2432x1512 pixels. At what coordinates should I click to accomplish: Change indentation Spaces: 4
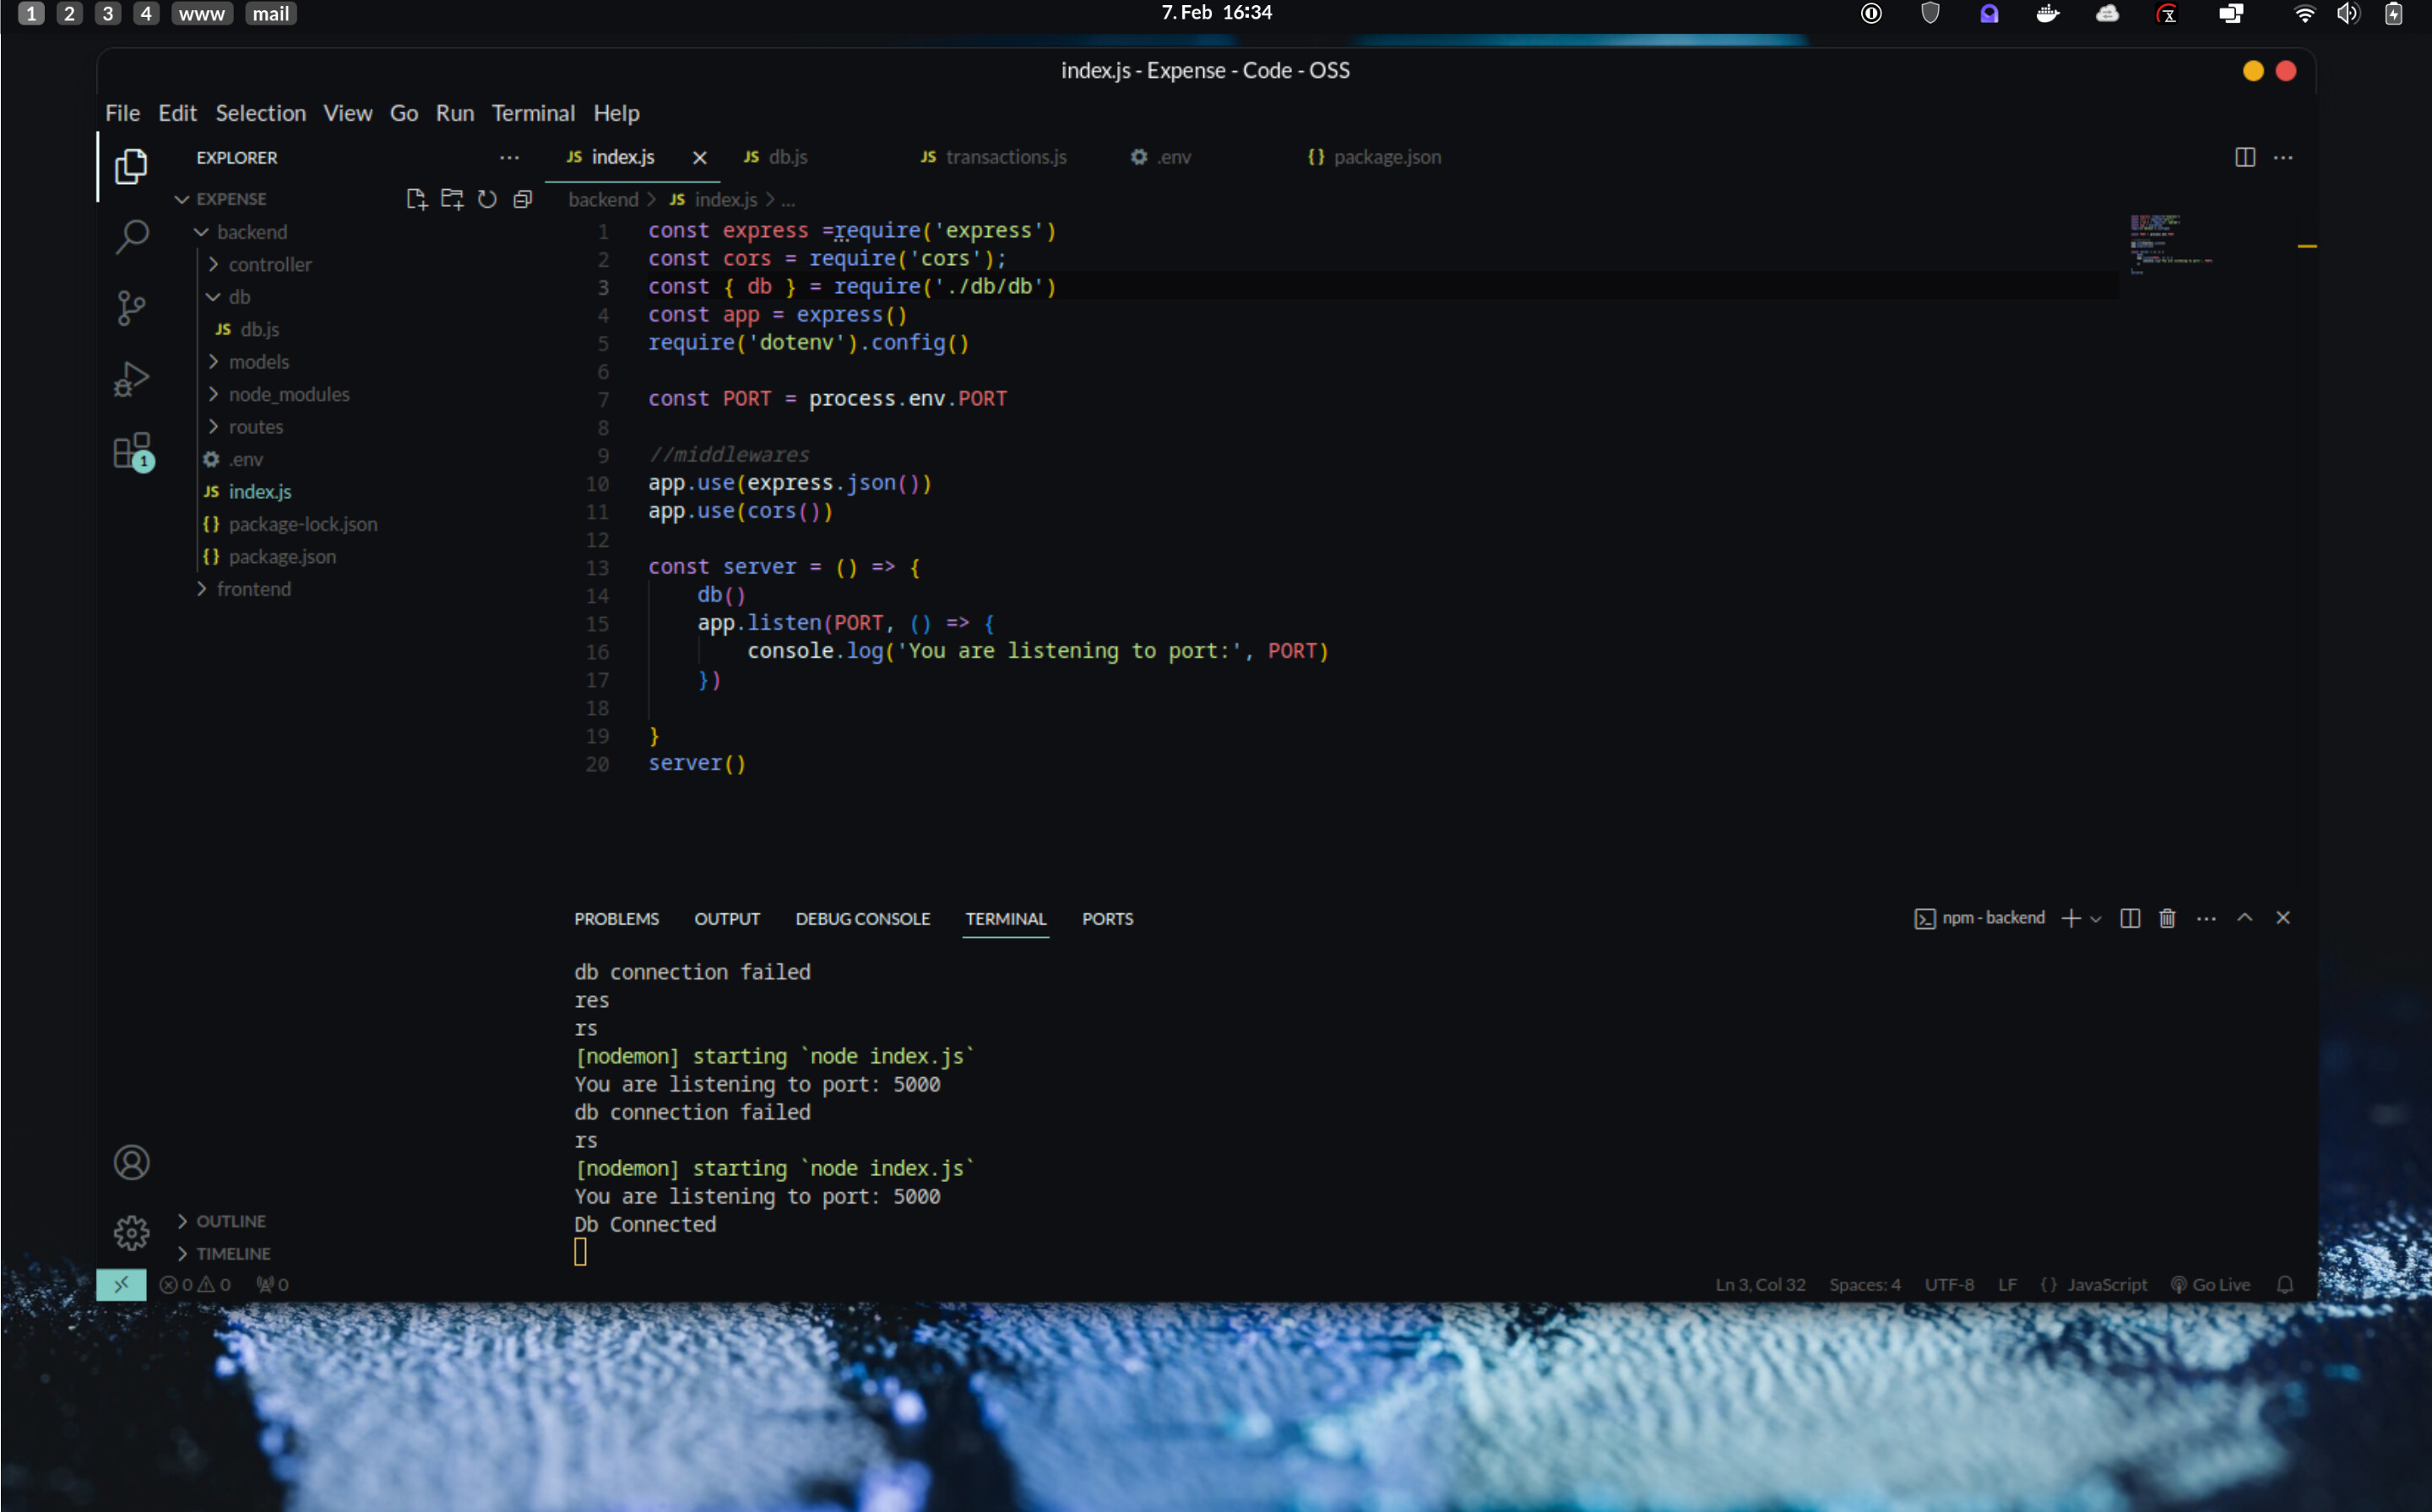click(1864, 1284)
